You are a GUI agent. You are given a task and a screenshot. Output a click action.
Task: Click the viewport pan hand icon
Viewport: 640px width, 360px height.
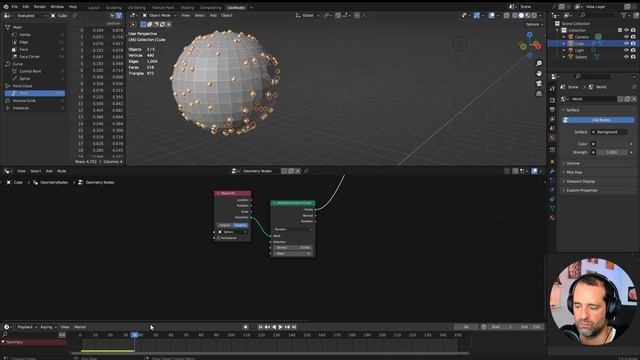539,73
